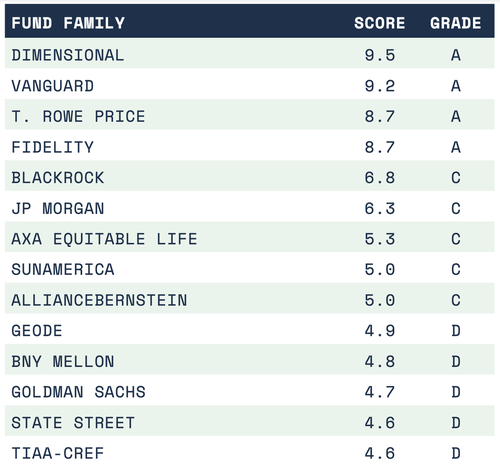
Task: Select the ALLIANCEBERNSTEIN row name
Action: click(x=99, y=300)
